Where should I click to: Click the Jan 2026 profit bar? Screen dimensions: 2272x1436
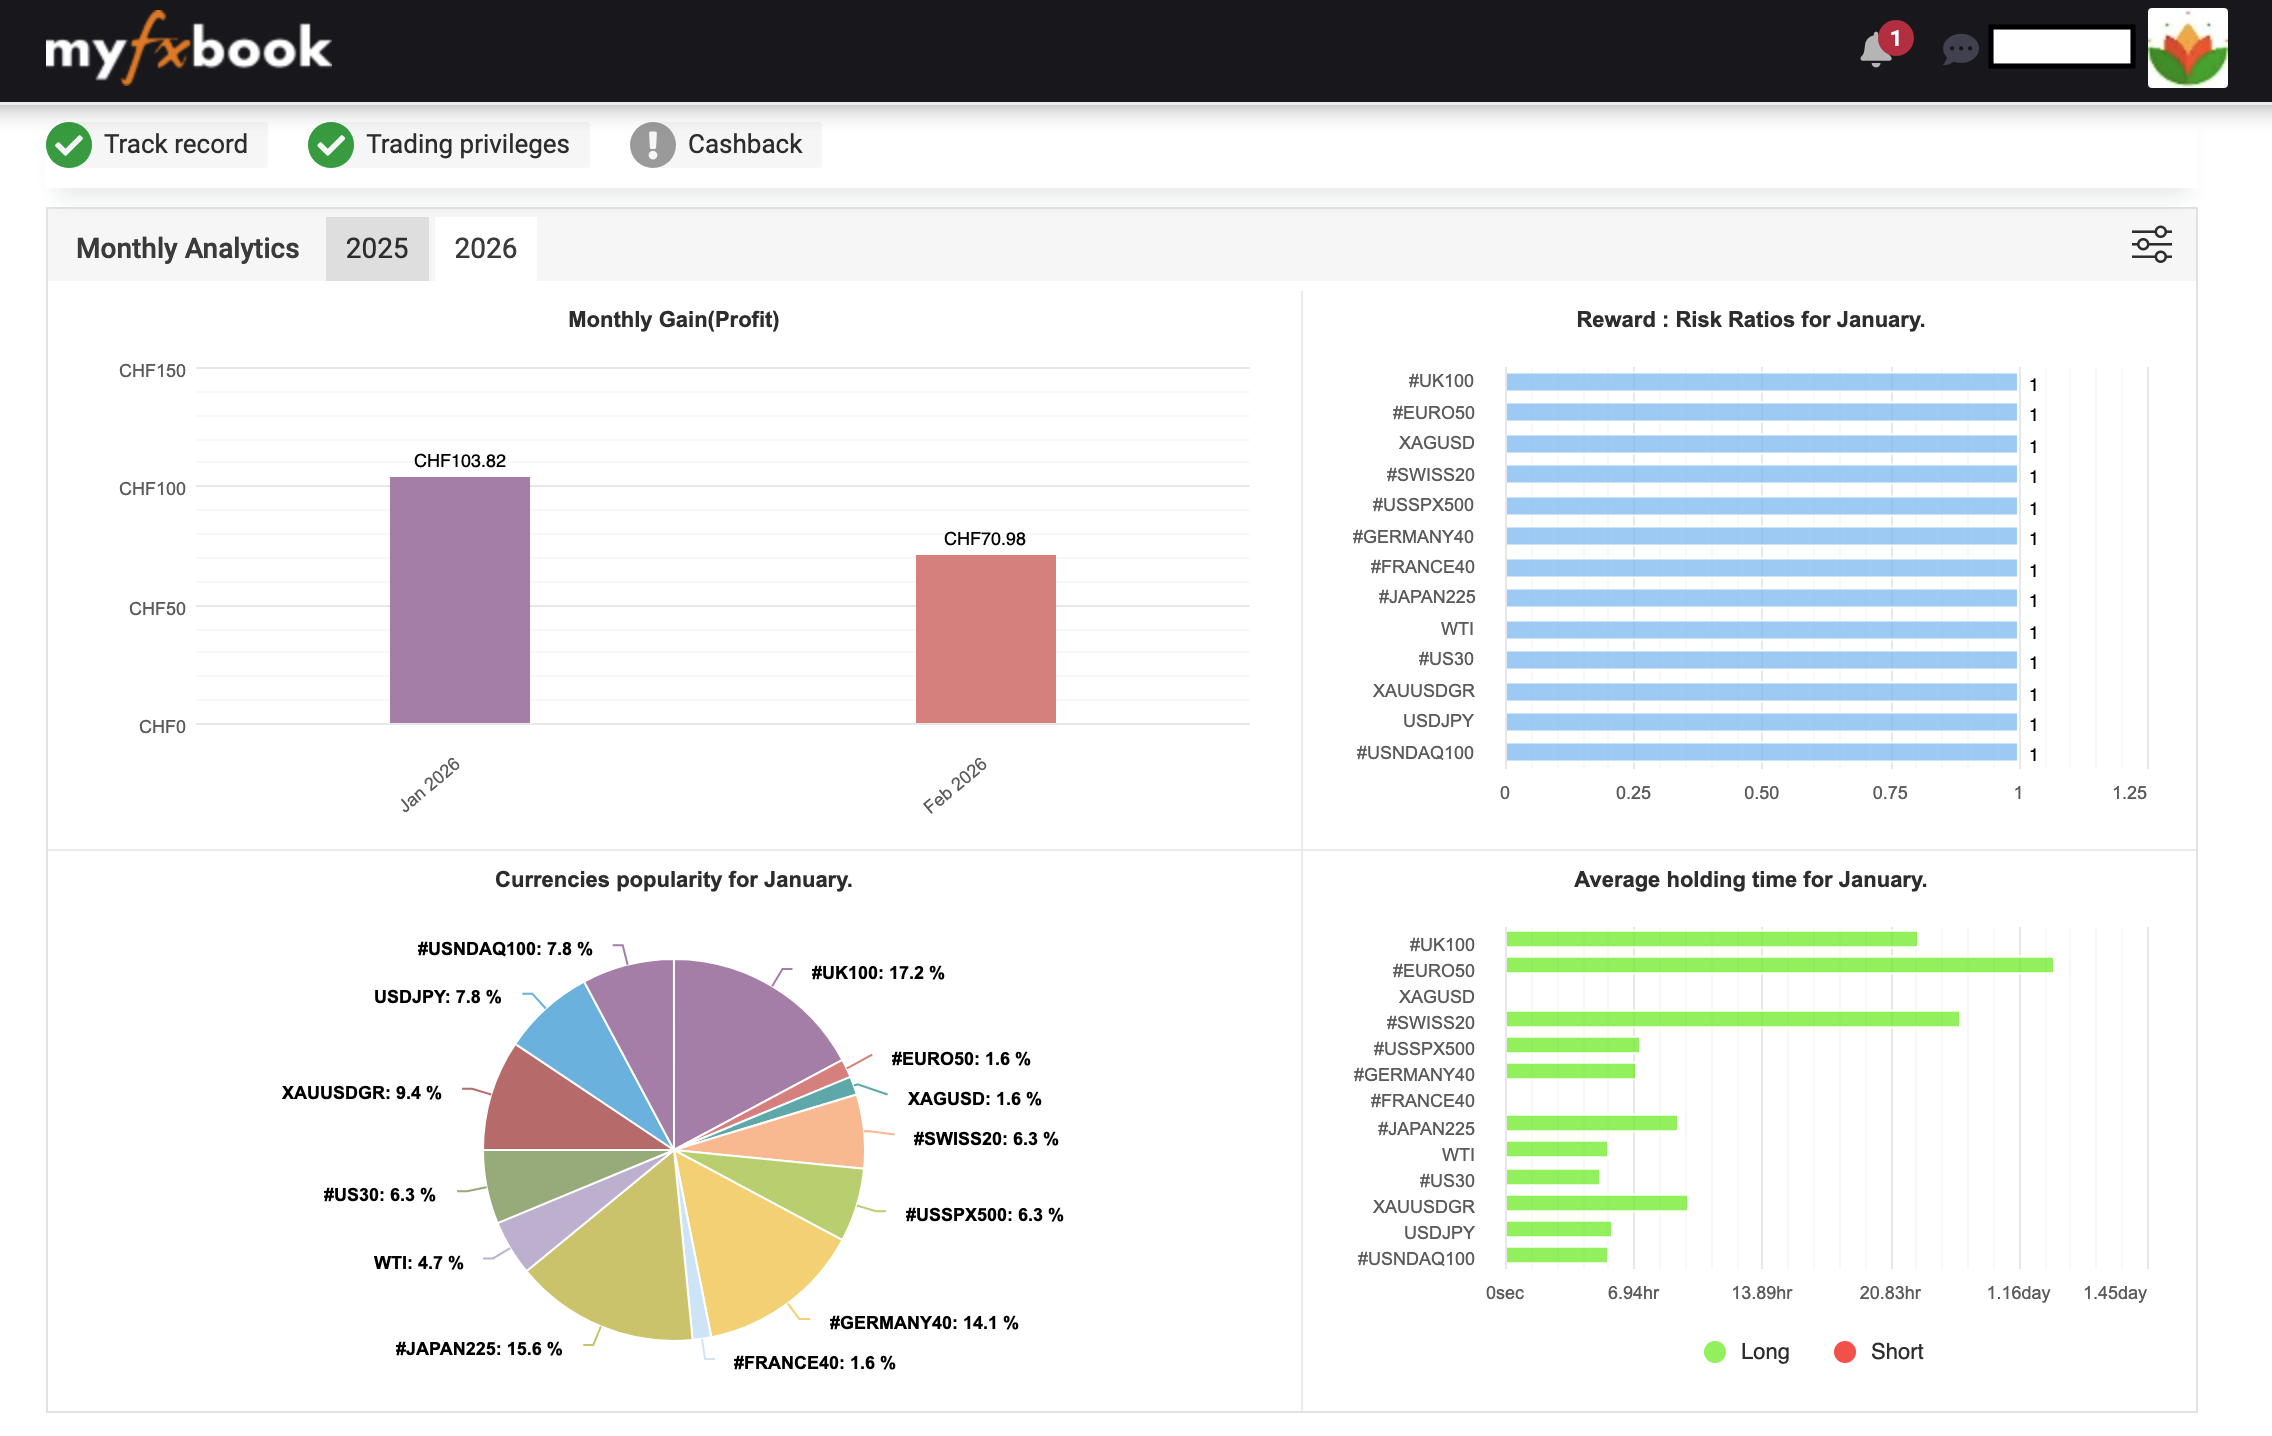point(459,600)
